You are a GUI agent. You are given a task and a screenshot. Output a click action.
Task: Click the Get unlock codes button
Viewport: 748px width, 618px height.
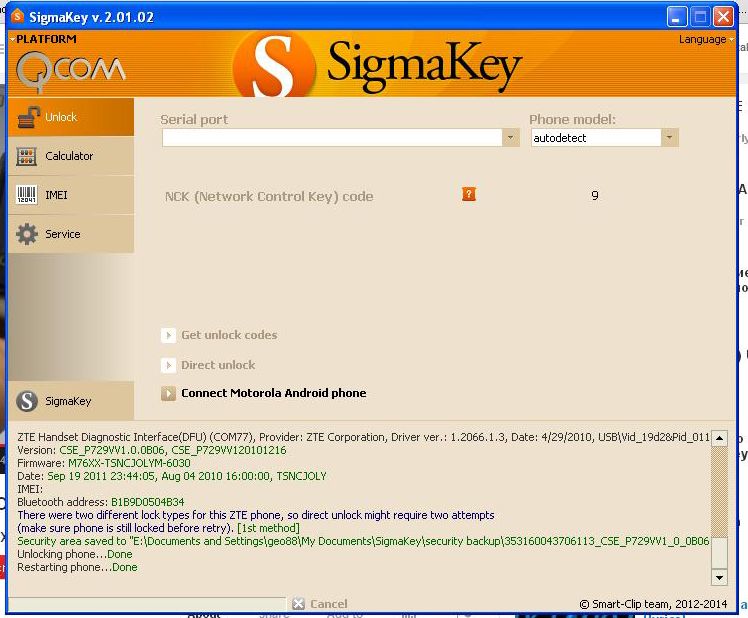(x=229, y=335)
